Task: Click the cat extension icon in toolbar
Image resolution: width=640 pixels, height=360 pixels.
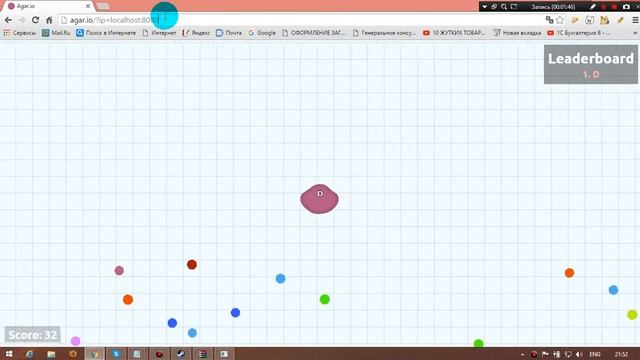Action: (x=604, y=20)
